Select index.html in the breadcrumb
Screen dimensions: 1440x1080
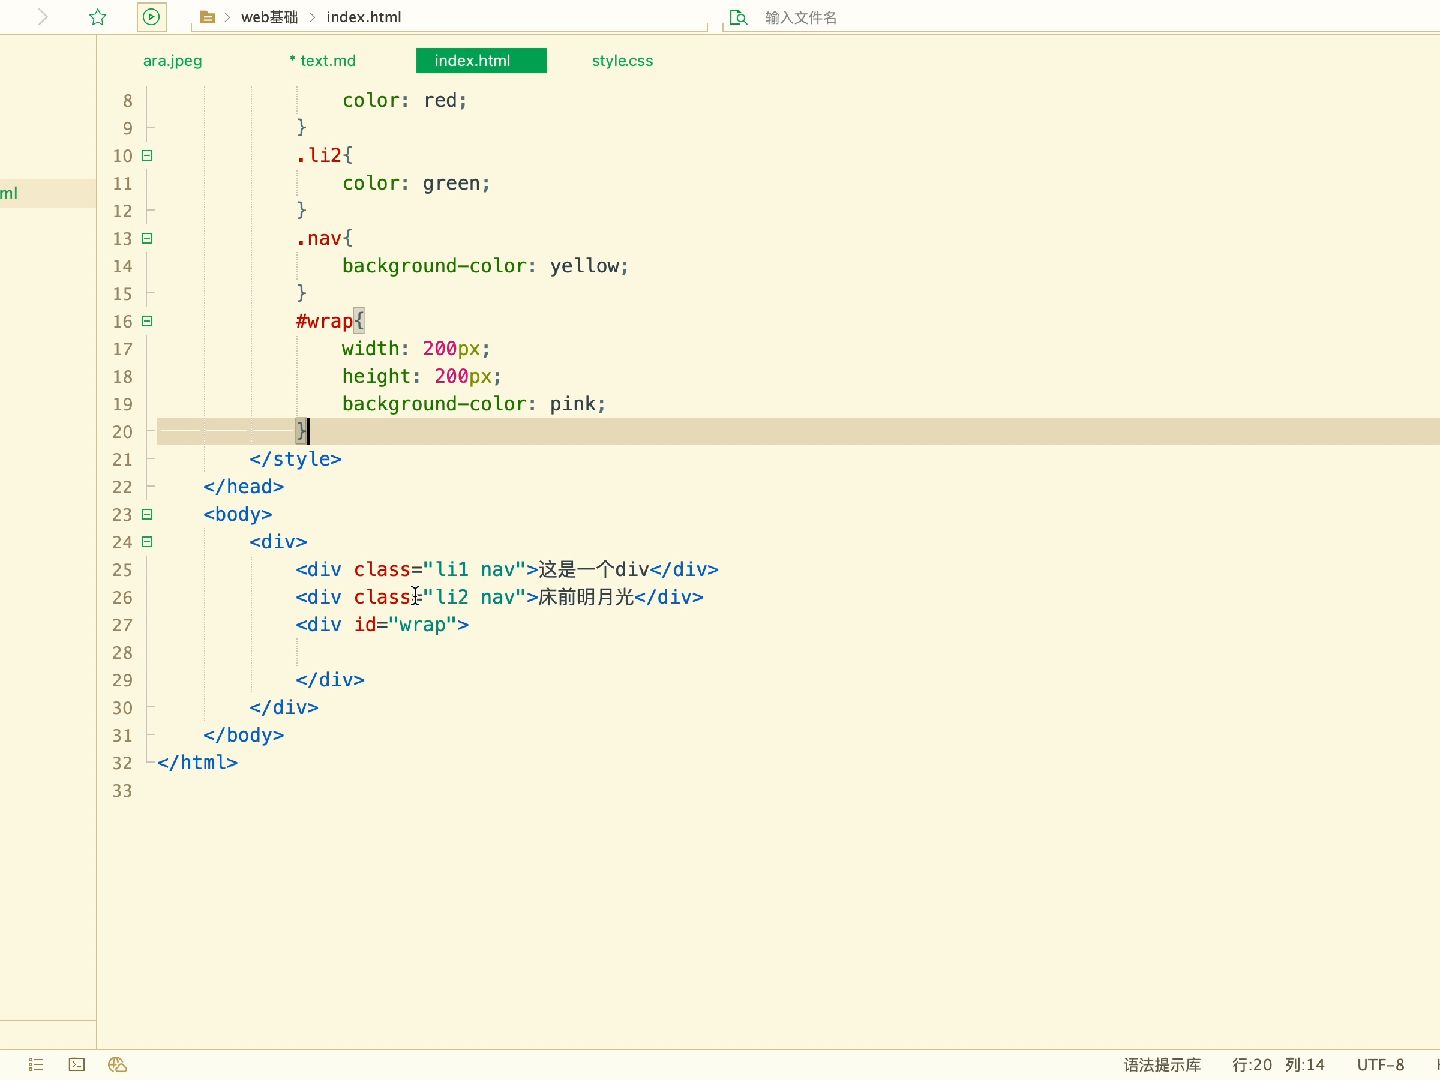click(x=364, y=17)
